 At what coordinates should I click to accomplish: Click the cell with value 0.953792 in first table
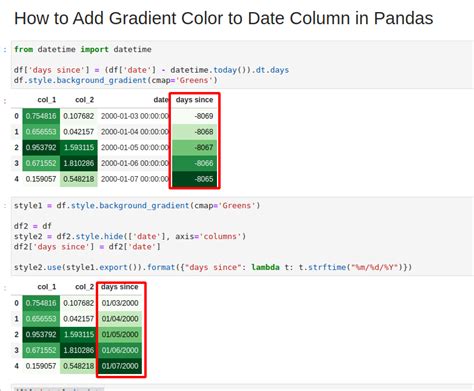pyautogui.click(x=41, y=147)
